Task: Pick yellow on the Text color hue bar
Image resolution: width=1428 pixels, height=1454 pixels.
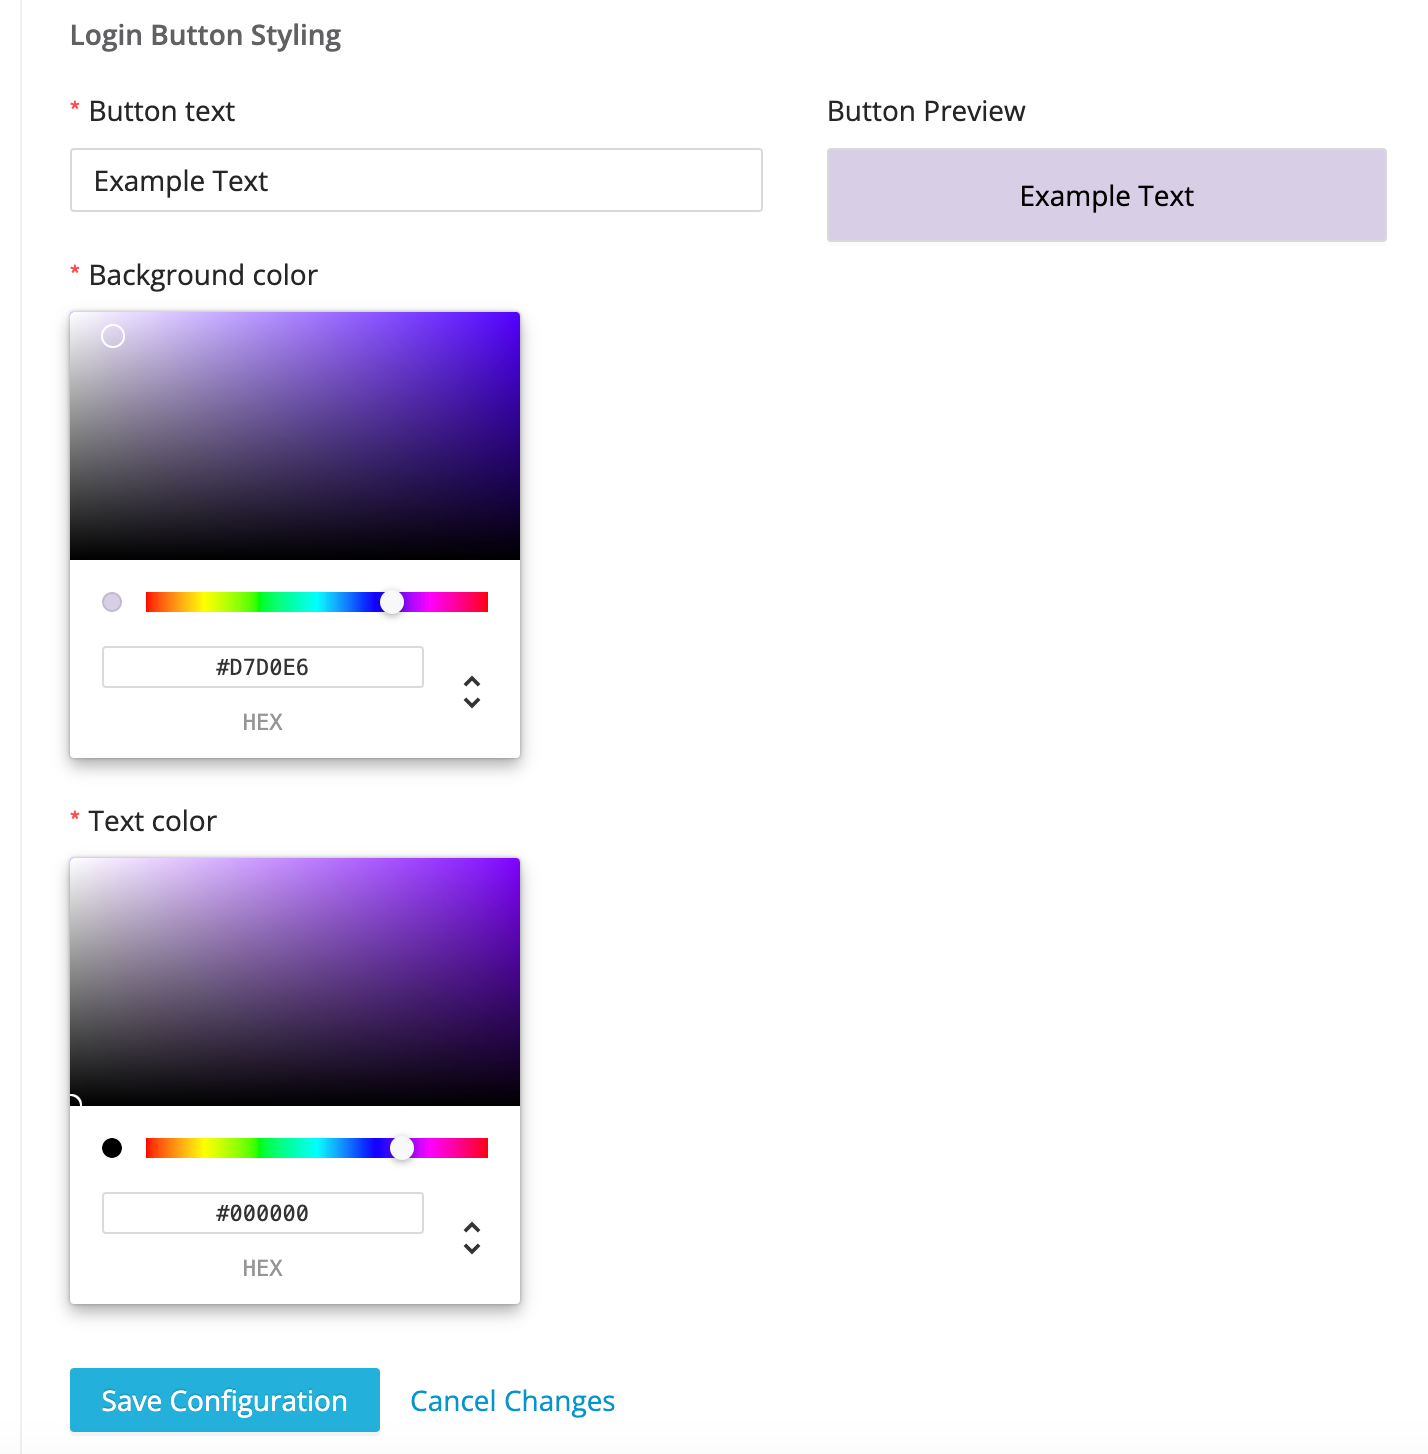Action: pos(203,1148)
